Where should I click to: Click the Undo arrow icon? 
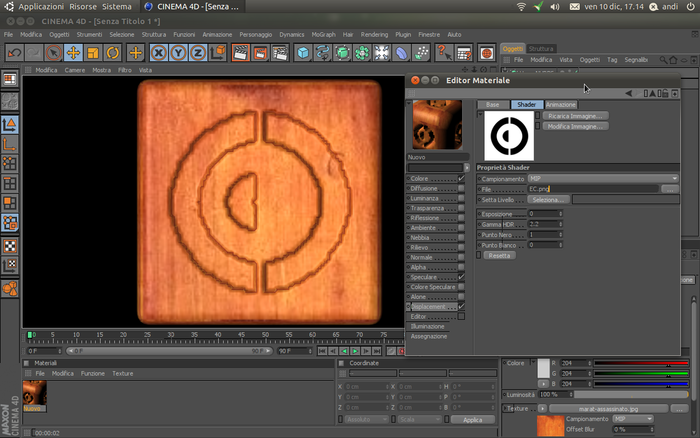pyautogui.click(x=14, y=53)
